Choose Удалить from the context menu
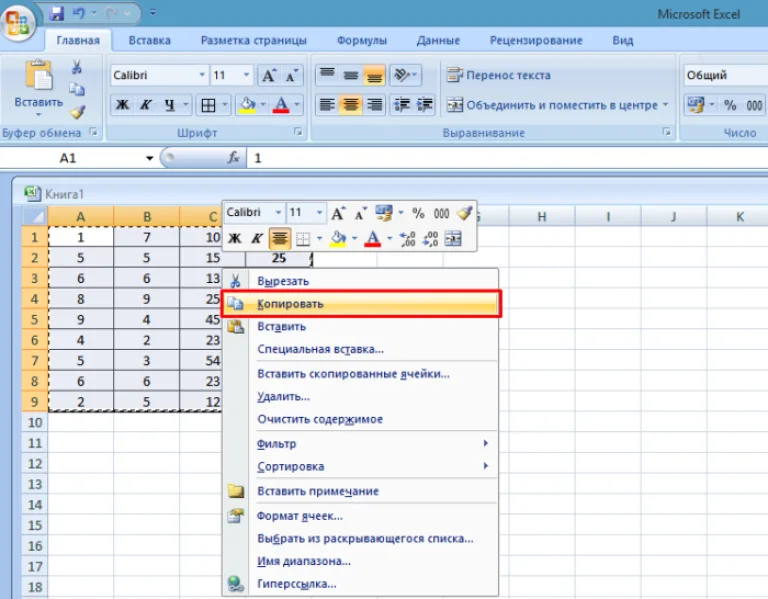Screen dimensions: 768x599 [x=360, y=396]
